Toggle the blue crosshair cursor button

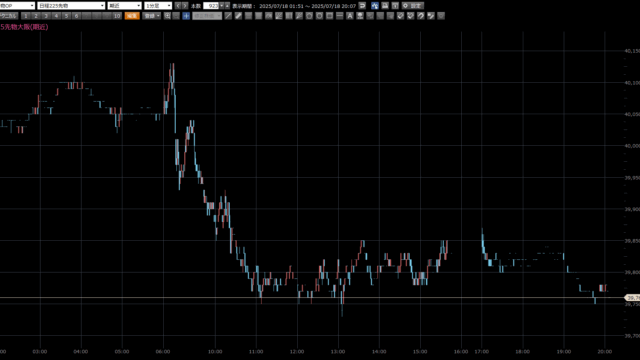click(x=186, y=16)
